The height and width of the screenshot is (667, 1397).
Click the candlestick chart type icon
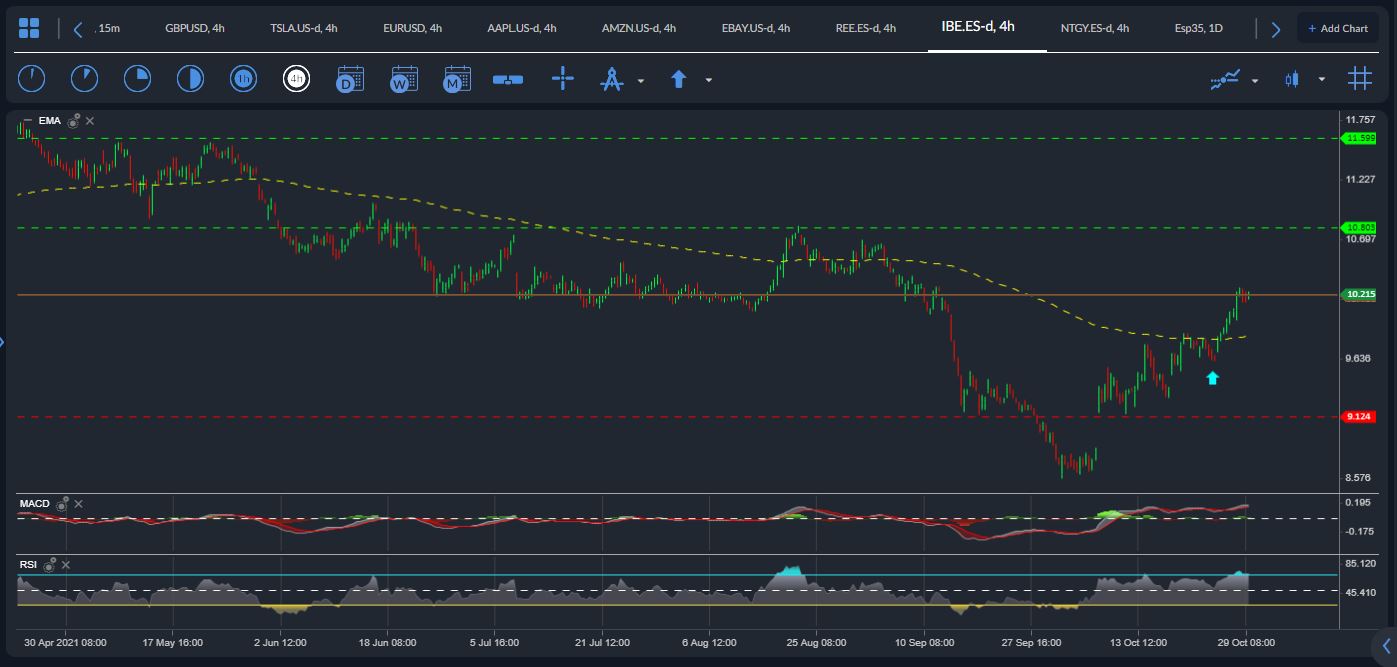1293,79
